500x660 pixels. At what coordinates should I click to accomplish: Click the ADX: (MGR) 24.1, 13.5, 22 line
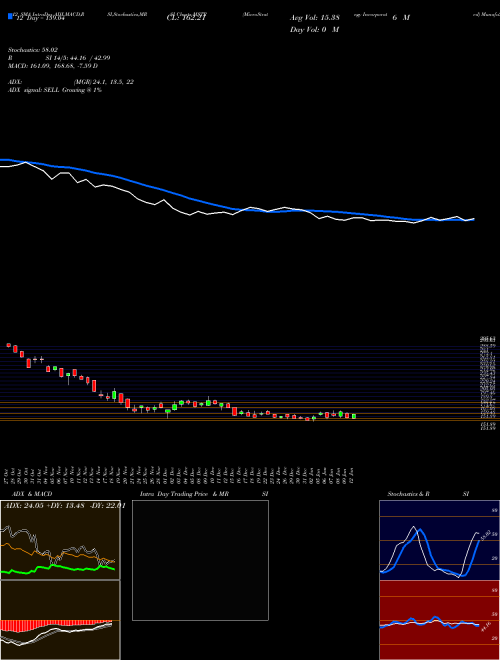(71, 82)
